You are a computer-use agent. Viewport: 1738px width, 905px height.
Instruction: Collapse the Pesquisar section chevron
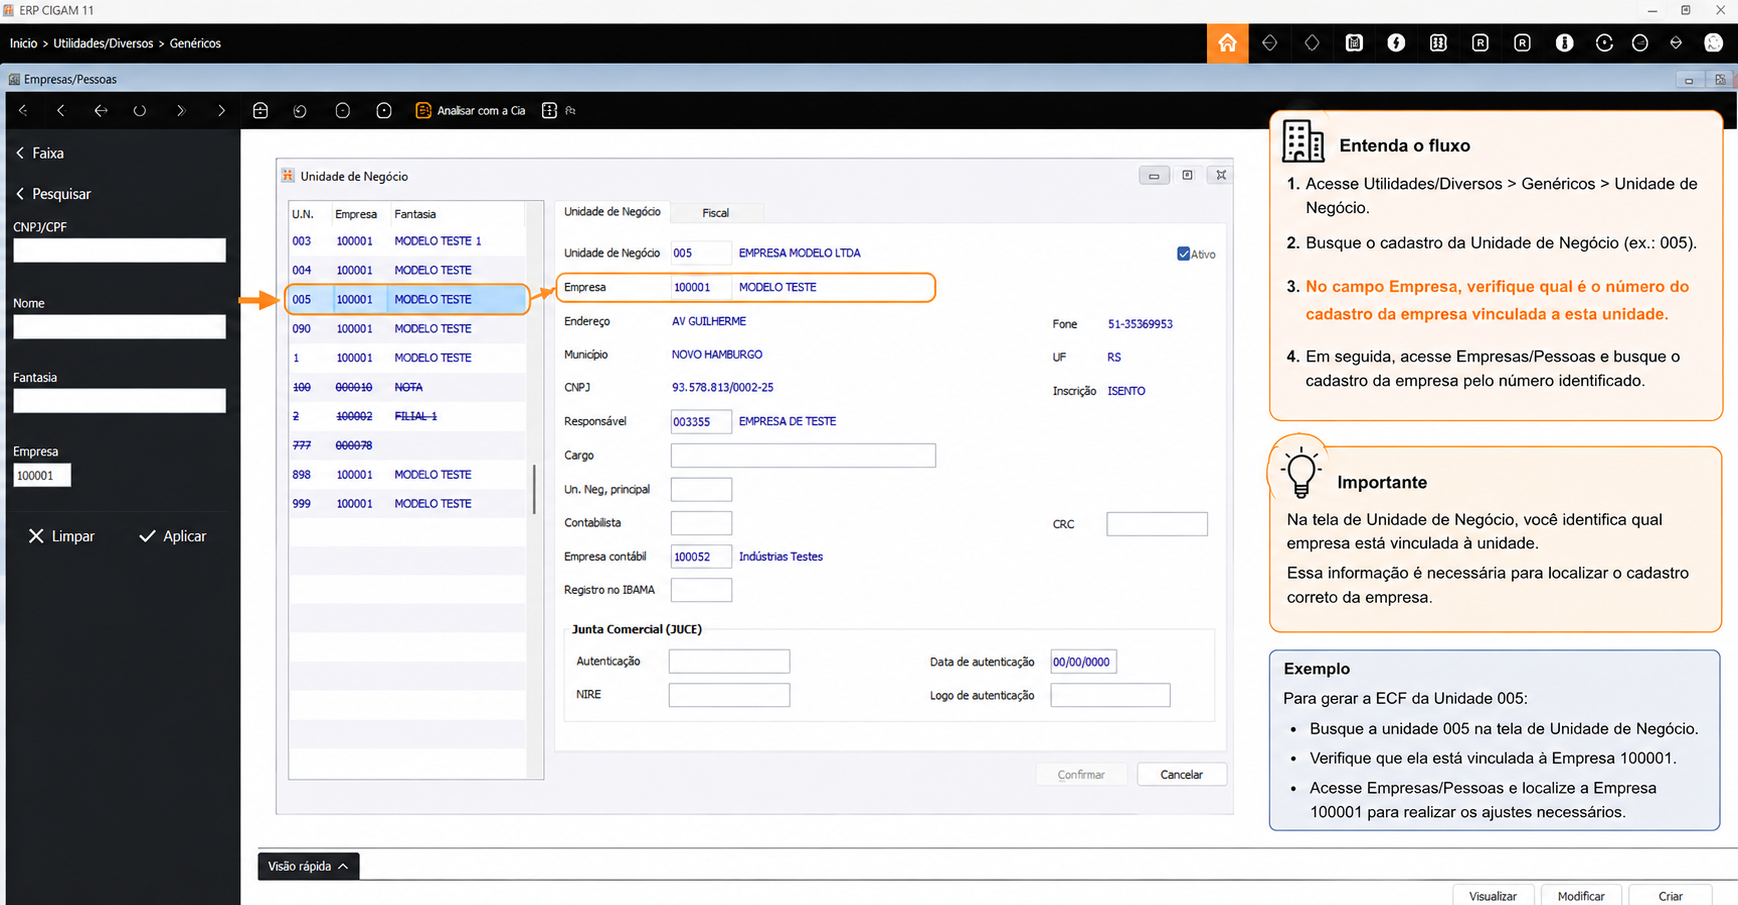(x=20, y=194)
